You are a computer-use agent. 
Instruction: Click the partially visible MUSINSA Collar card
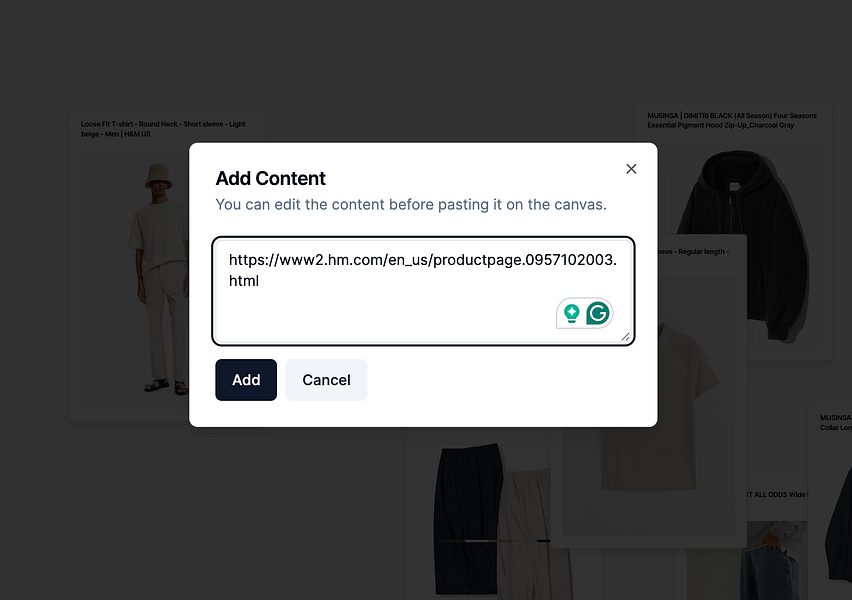[x=831, y=500]
